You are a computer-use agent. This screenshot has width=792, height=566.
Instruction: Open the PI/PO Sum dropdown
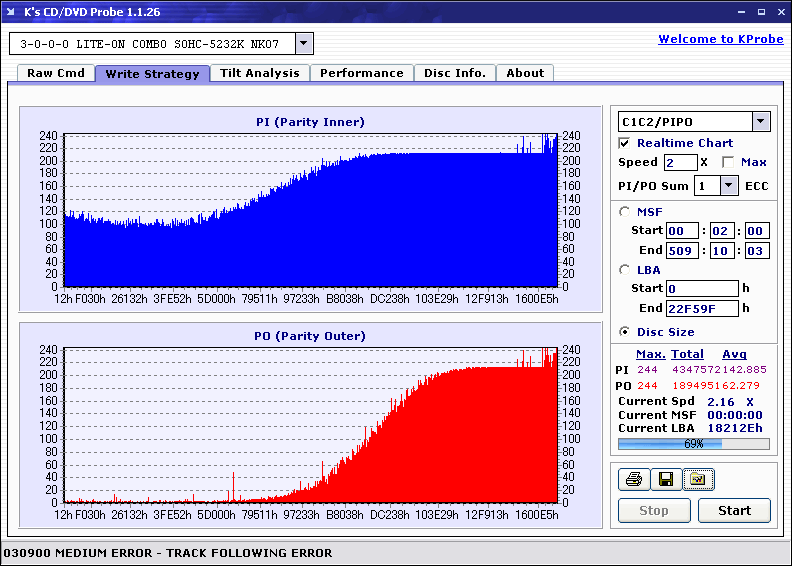coord(728,186)
